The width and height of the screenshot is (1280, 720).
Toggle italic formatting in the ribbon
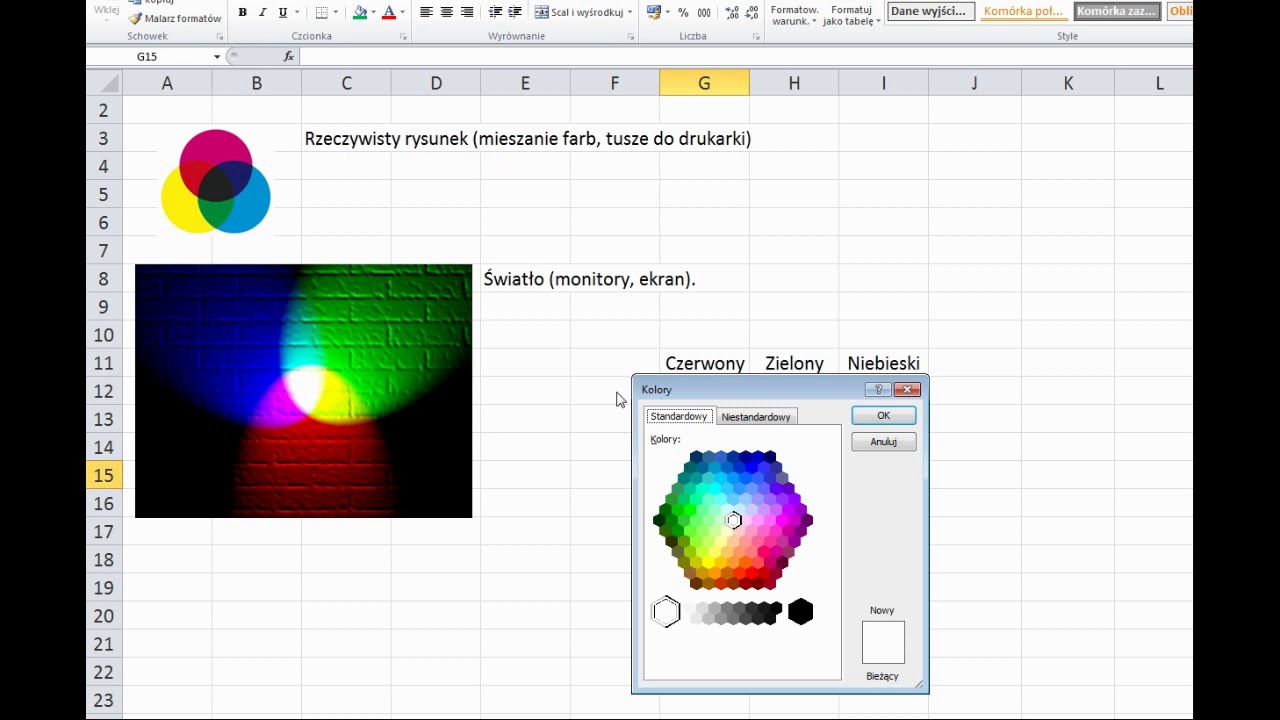click(262, 12)
